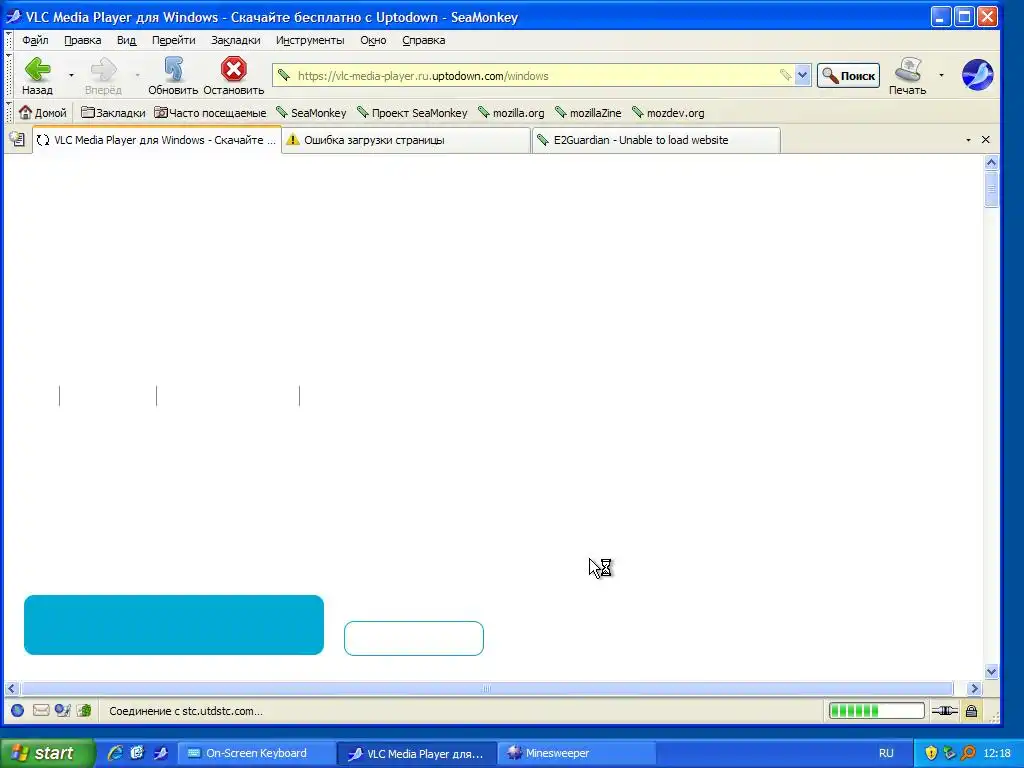Open the list-all-tabs dropdown
Viewport: 1024px width, 768px height.
[x=968, y=140]
